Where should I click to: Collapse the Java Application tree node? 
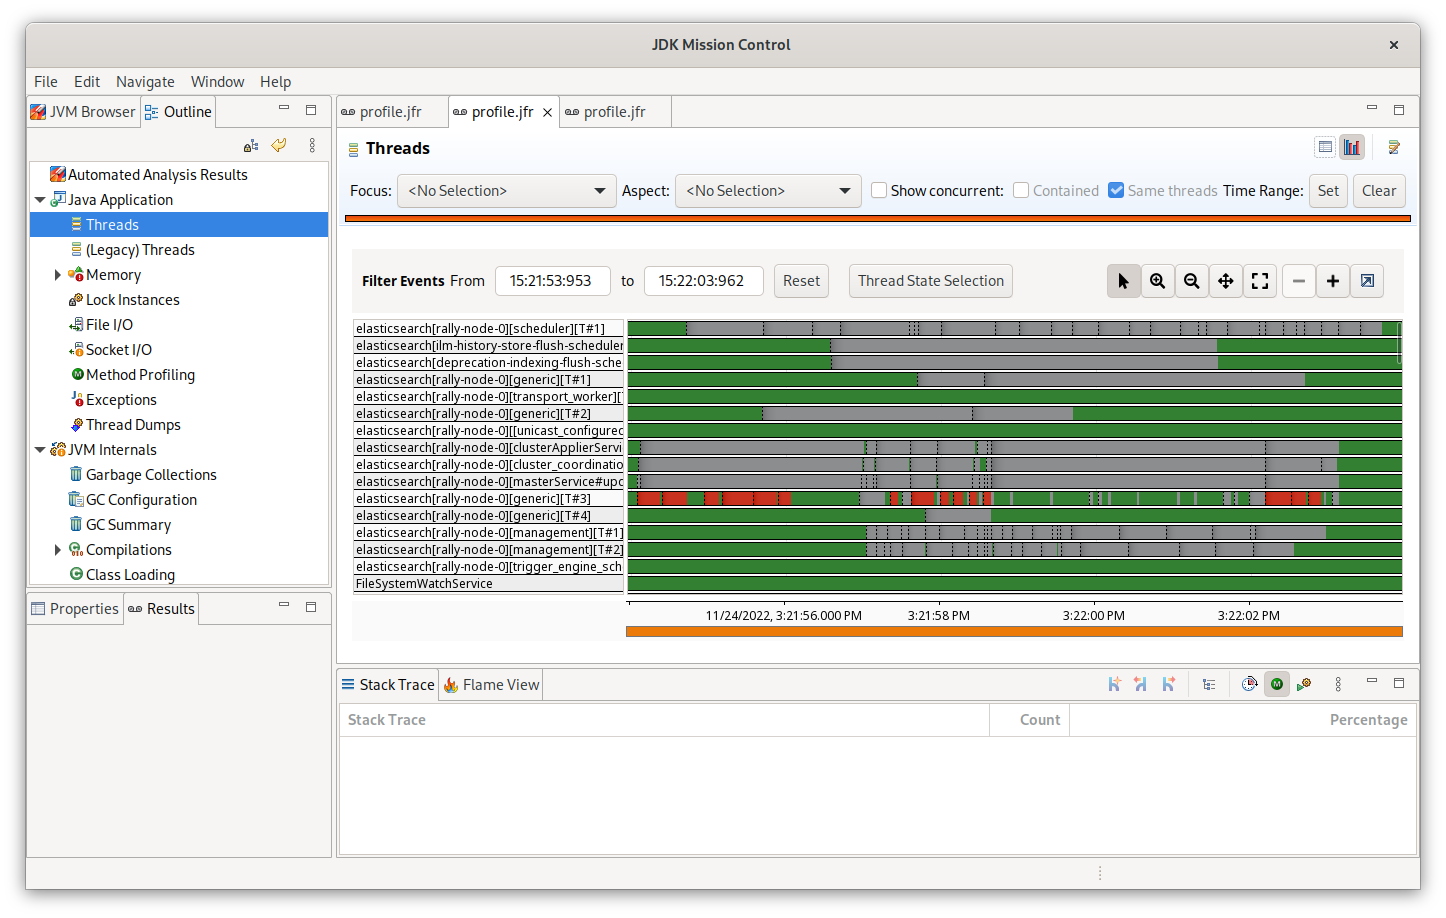[40, 200]
